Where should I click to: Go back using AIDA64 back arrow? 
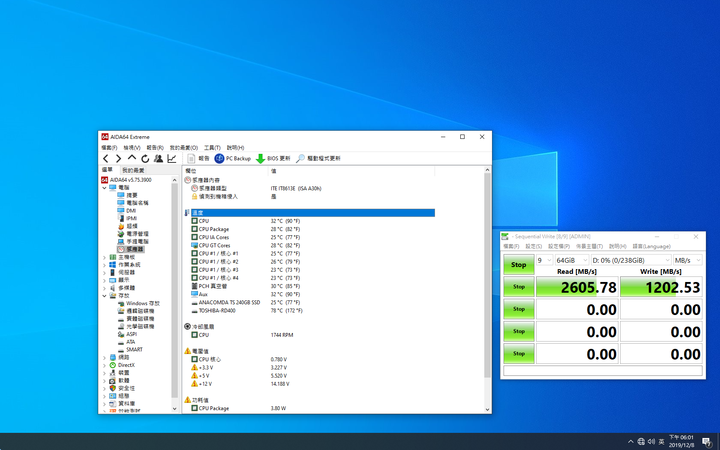pyautogui.click(x=106, y=158)
